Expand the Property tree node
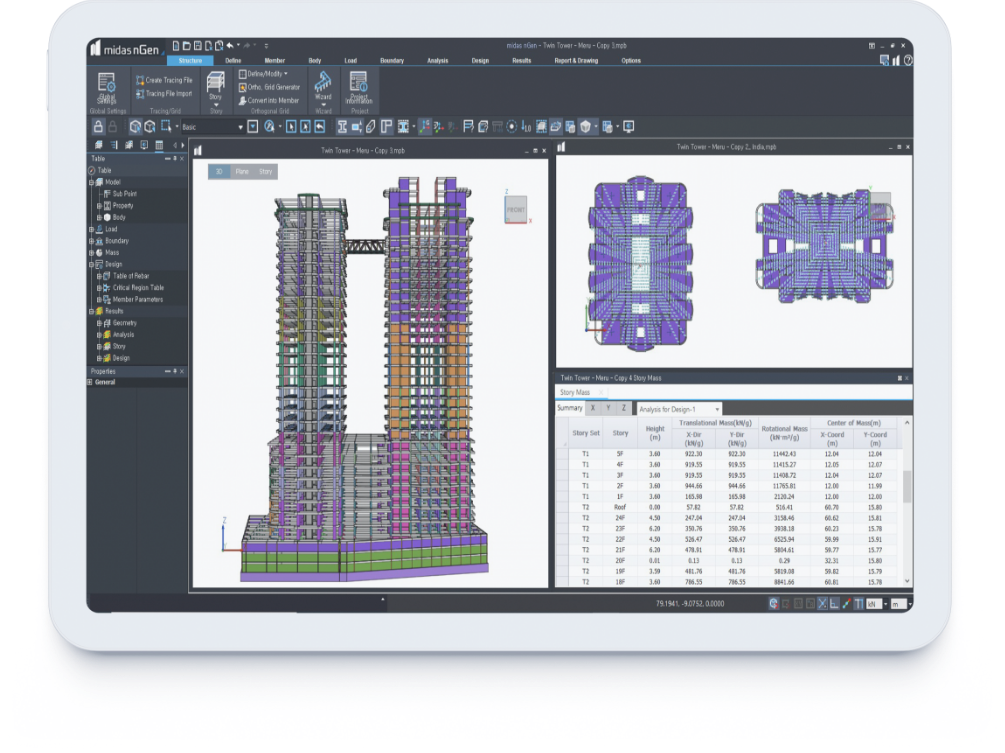1005x753 pixels. click(99, 206)
